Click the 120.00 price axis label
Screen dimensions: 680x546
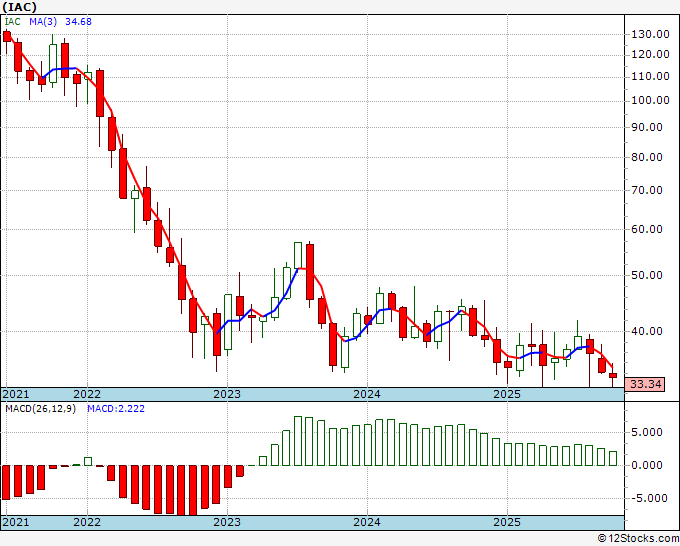click(x=650, y=54)
